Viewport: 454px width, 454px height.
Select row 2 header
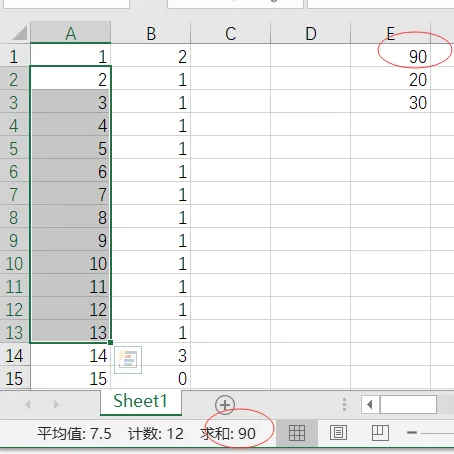point(15,79)
